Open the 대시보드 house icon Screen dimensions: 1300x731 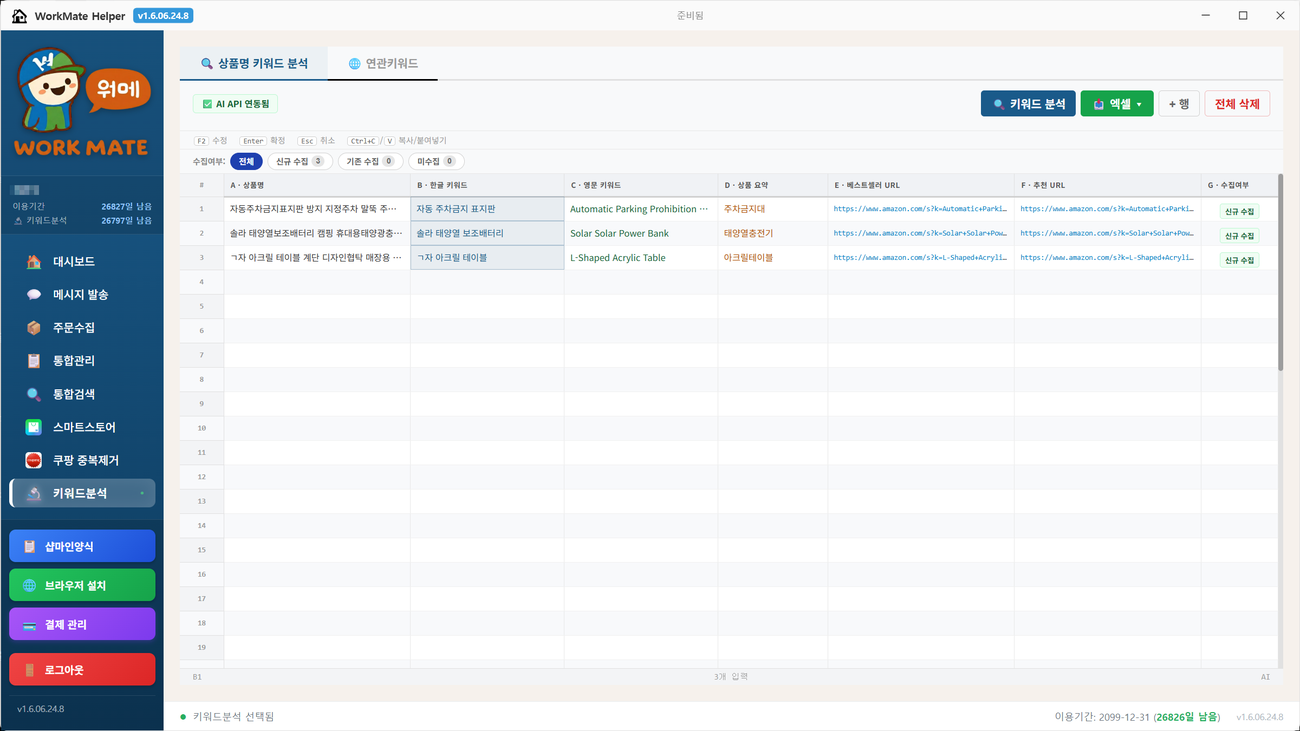[x=34, y=262]
